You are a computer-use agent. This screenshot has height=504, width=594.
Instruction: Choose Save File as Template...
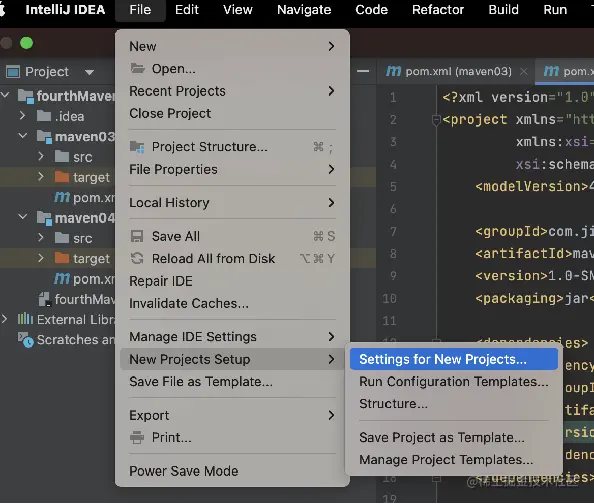(x=232, y=381)
